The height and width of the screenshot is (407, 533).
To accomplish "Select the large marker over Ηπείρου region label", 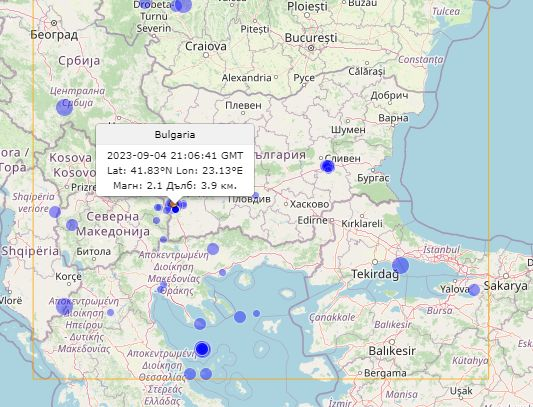I will click(64, 306).
